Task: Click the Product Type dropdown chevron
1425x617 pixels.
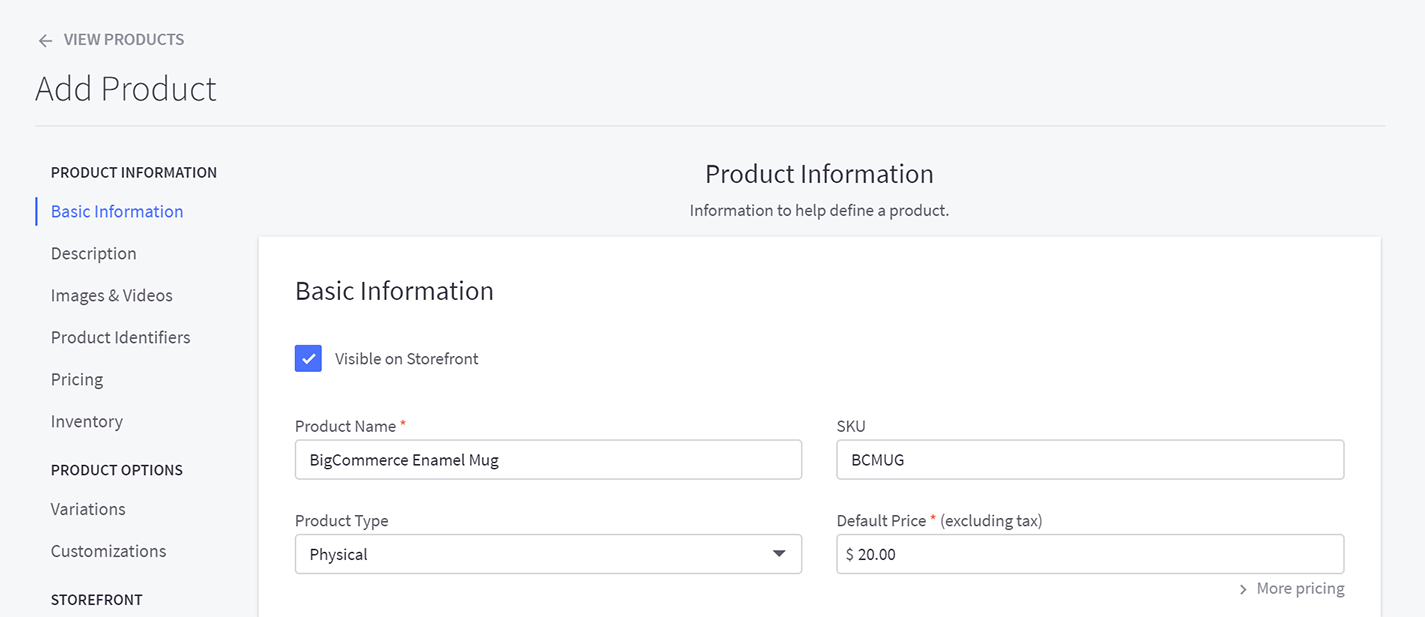Action: click(779, 554)
